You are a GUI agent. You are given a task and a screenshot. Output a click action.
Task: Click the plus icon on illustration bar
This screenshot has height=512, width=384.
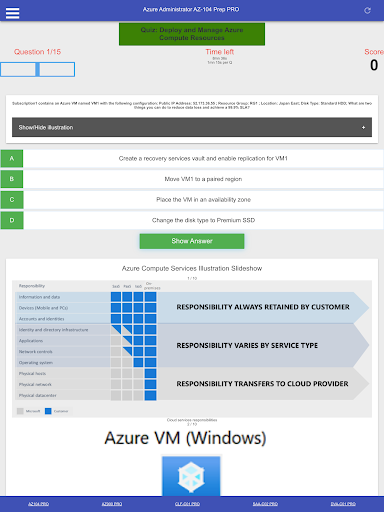(x=363, y=127)
